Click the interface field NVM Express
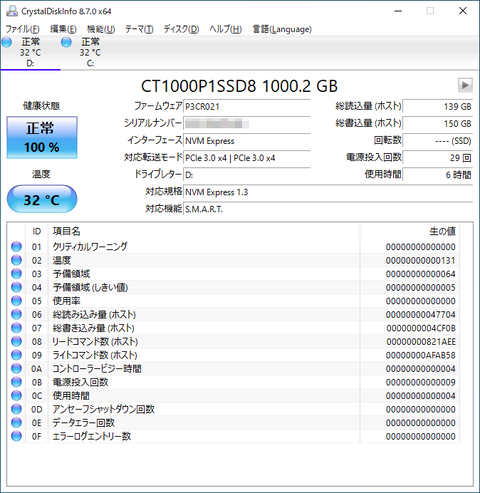This screenshot has height=493, width=480. [x=247, y=141]
